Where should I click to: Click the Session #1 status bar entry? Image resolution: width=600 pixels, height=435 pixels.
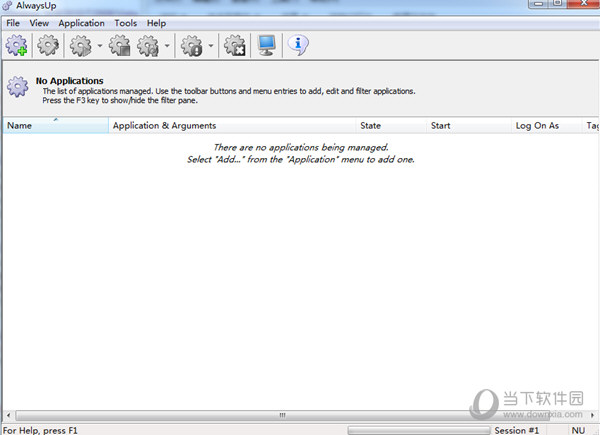[517, 430]
